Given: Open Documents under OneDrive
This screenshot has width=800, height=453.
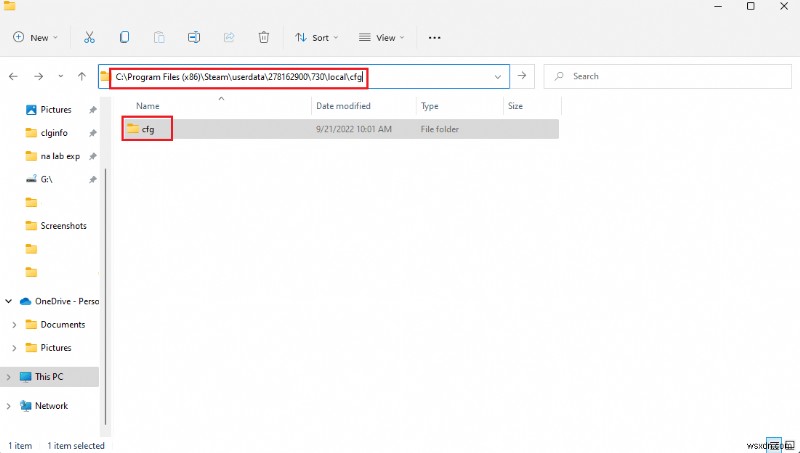Looking at the screenshot, I should (x=62, y=324).
